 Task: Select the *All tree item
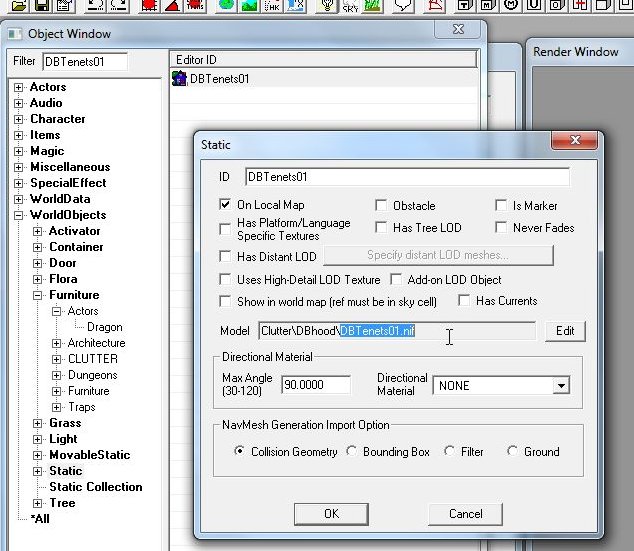[40, 519]
